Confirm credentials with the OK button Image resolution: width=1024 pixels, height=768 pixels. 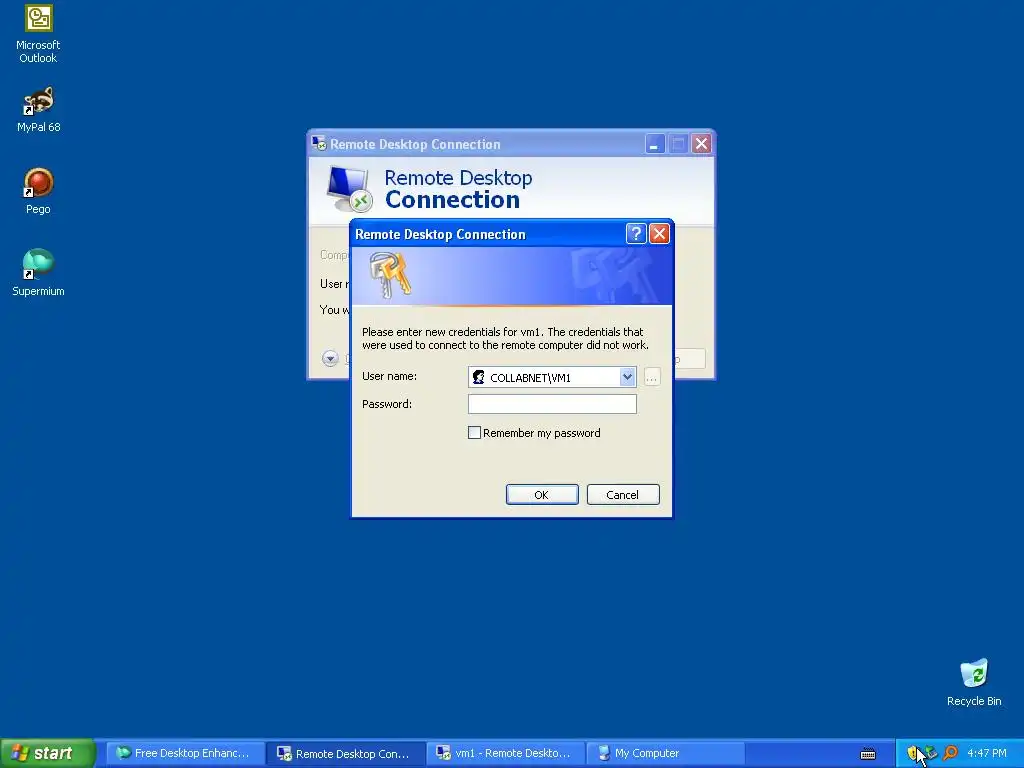[542, 494]
